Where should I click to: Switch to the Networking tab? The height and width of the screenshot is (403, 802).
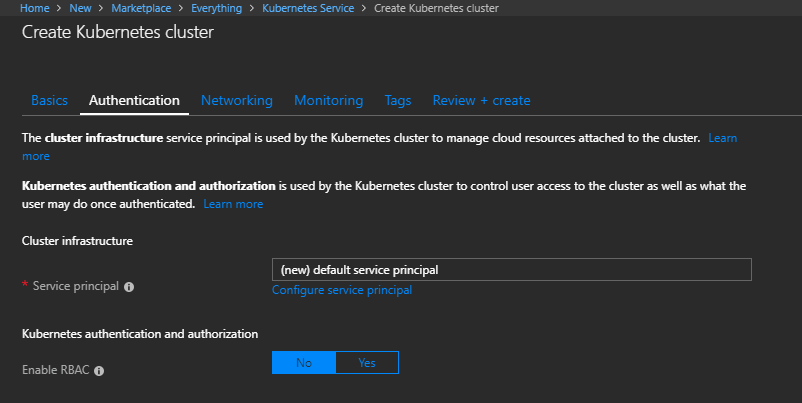click(x=237, y=100)
